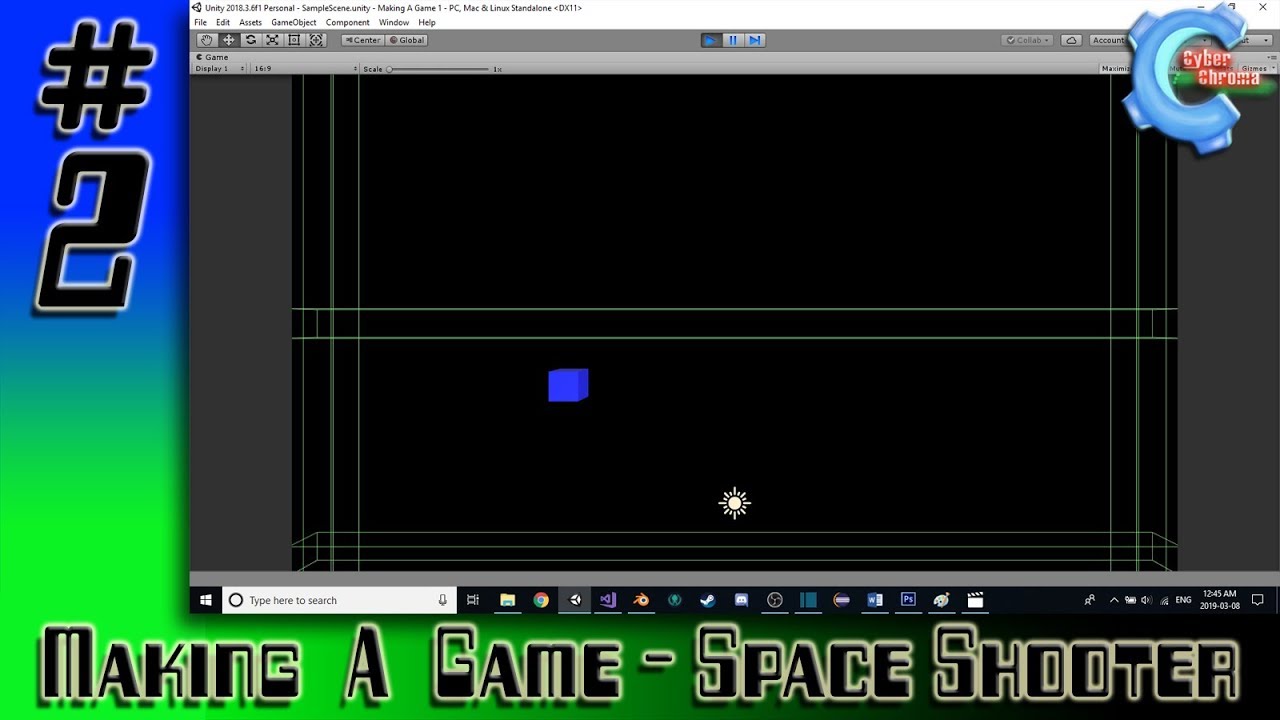The width and height of the screenshot is (1280, 720).
Task: Open the 16:9 aspect ratio dropdown
Action: 304,69
